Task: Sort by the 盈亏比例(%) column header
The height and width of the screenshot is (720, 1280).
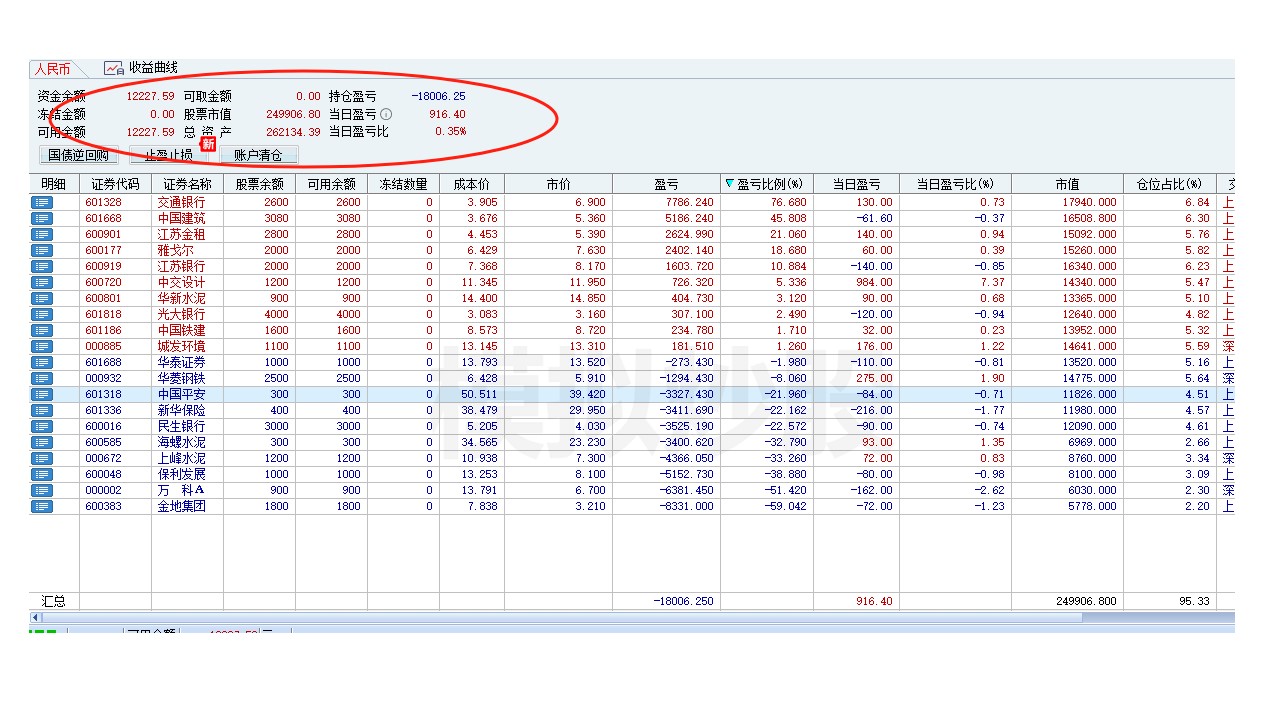Action: click(x=767, y=184)
